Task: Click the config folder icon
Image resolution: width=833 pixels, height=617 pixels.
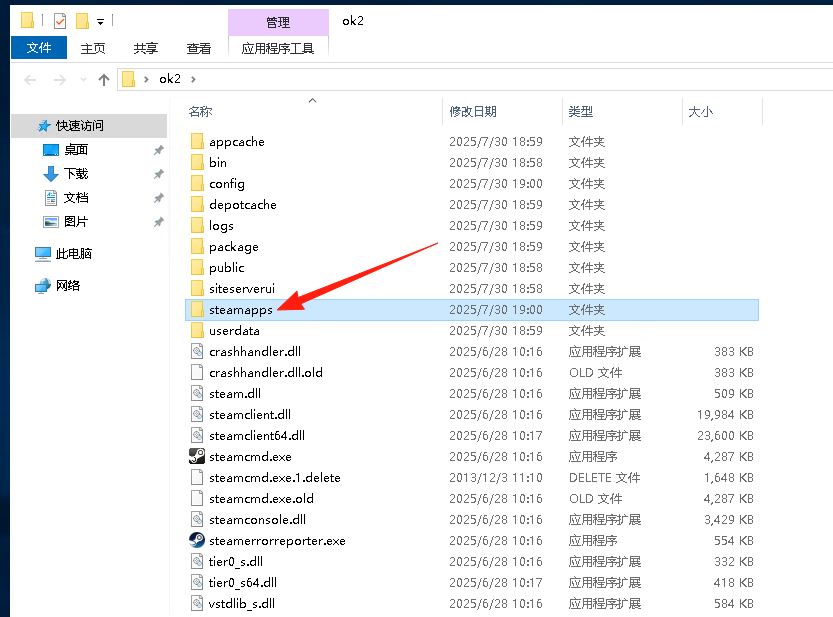Action: point(197,183)
